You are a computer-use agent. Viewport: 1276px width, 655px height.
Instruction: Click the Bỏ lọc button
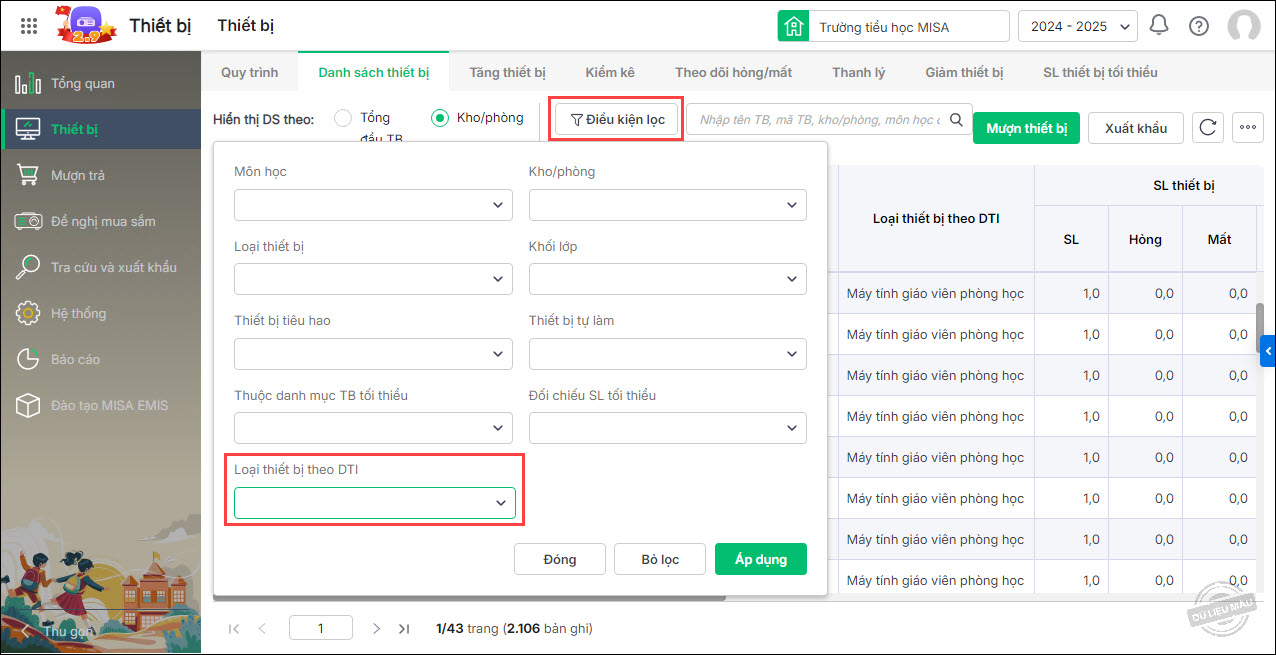pyautogui.click(x=660, y=559)
